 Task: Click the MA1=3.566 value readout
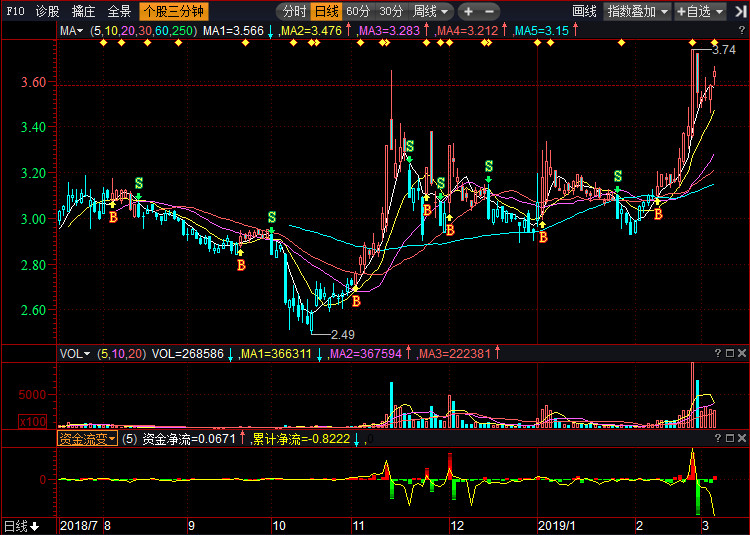pyautogui.click(x=233, y=31)
